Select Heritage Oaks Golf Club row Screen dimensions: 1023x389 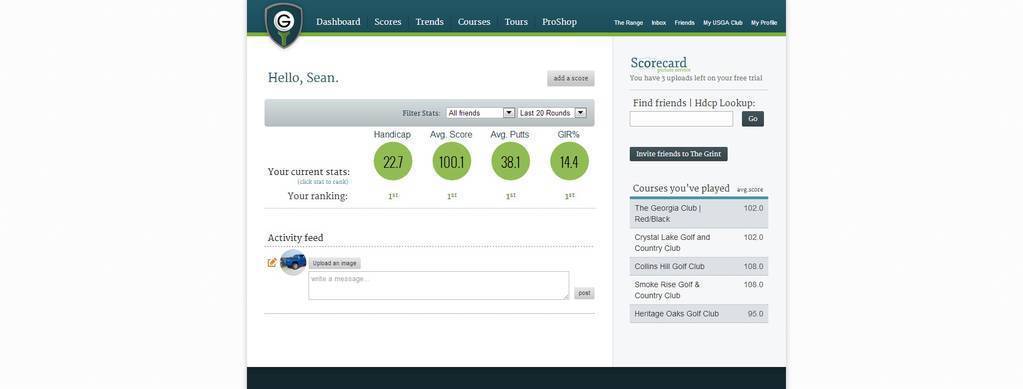coord(699,313)
